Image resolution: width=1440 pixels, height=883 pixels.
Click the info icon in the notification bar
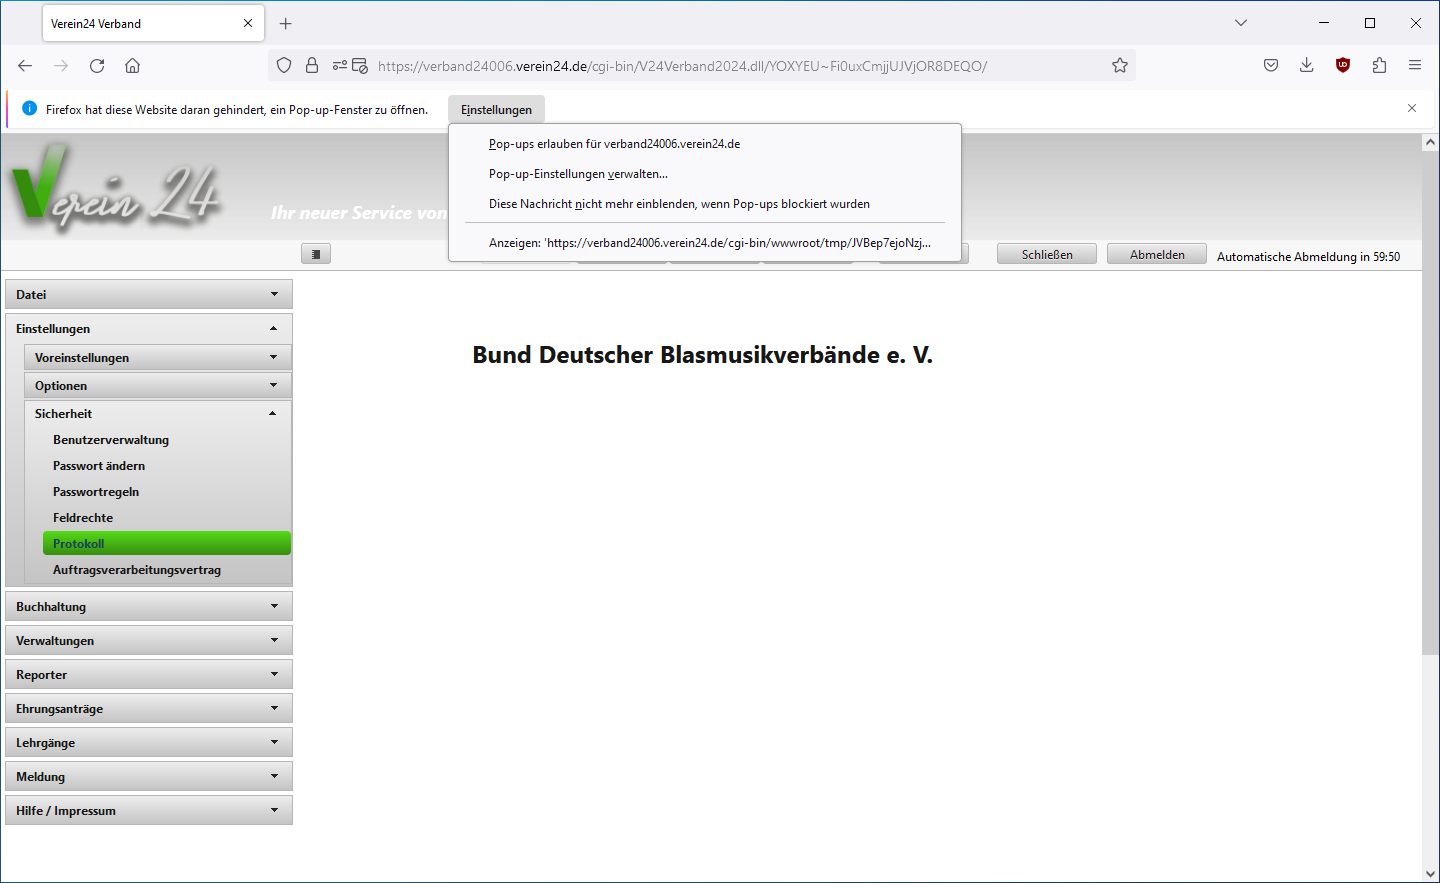pyautogui.click(x=29, y=108)
